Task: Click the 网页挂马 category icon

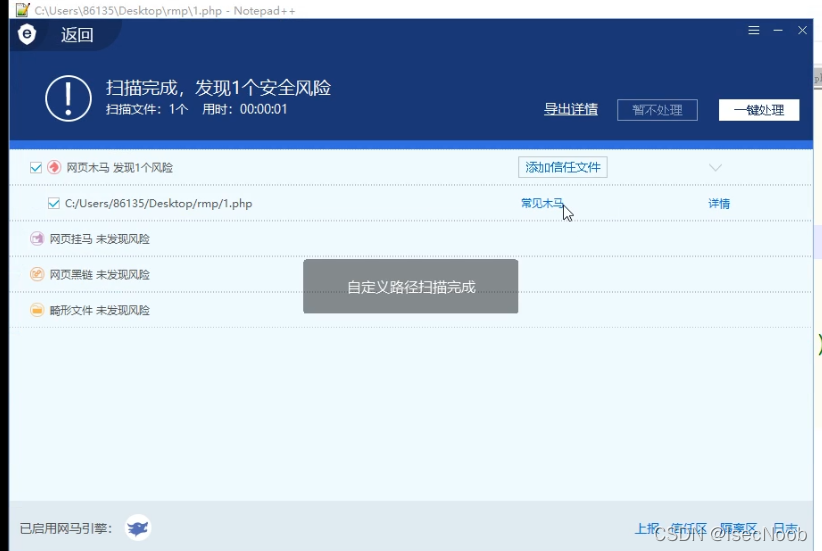Action: 37,239
